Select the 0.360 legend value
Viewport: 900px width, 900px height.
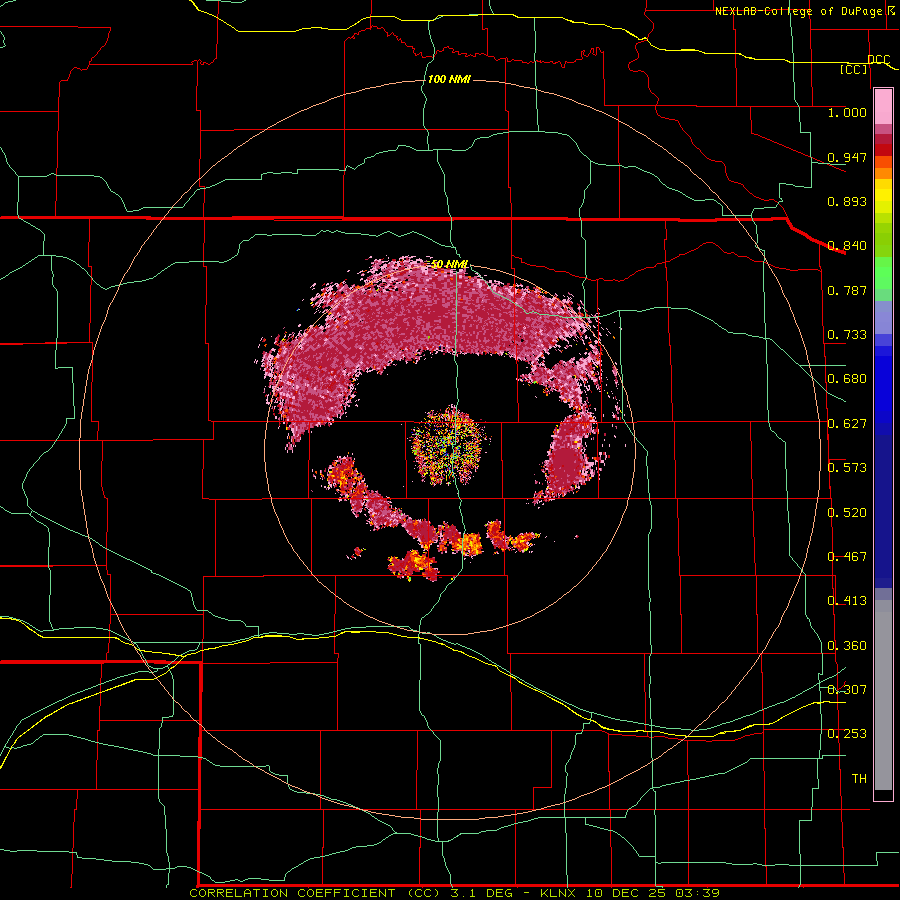847,646
